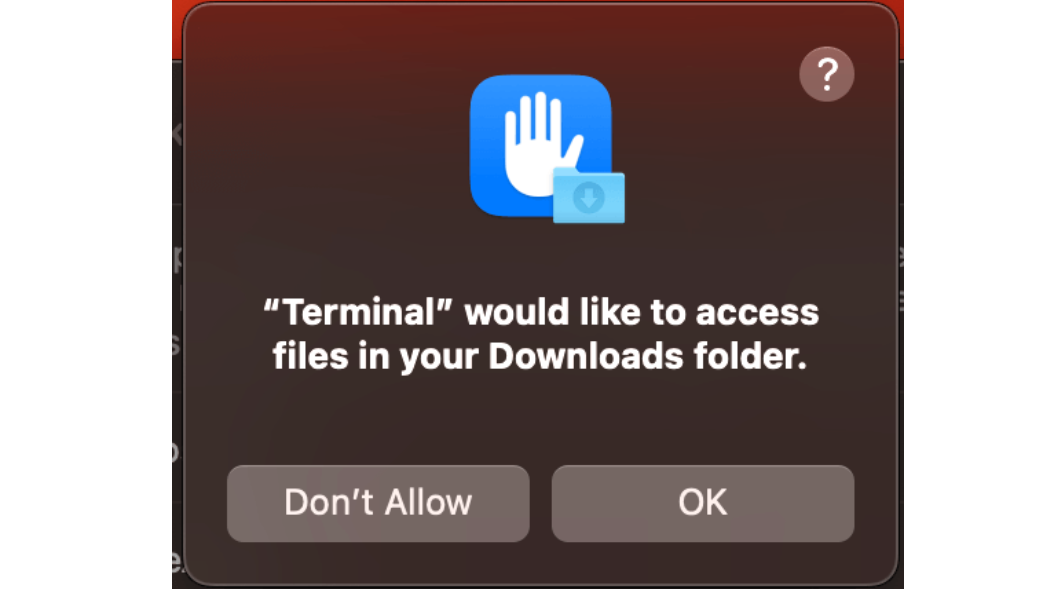The width and height of the screenshot is (1047, 590).
Task: Allow Terminal access by clicking OK
Action: (702, 502)
